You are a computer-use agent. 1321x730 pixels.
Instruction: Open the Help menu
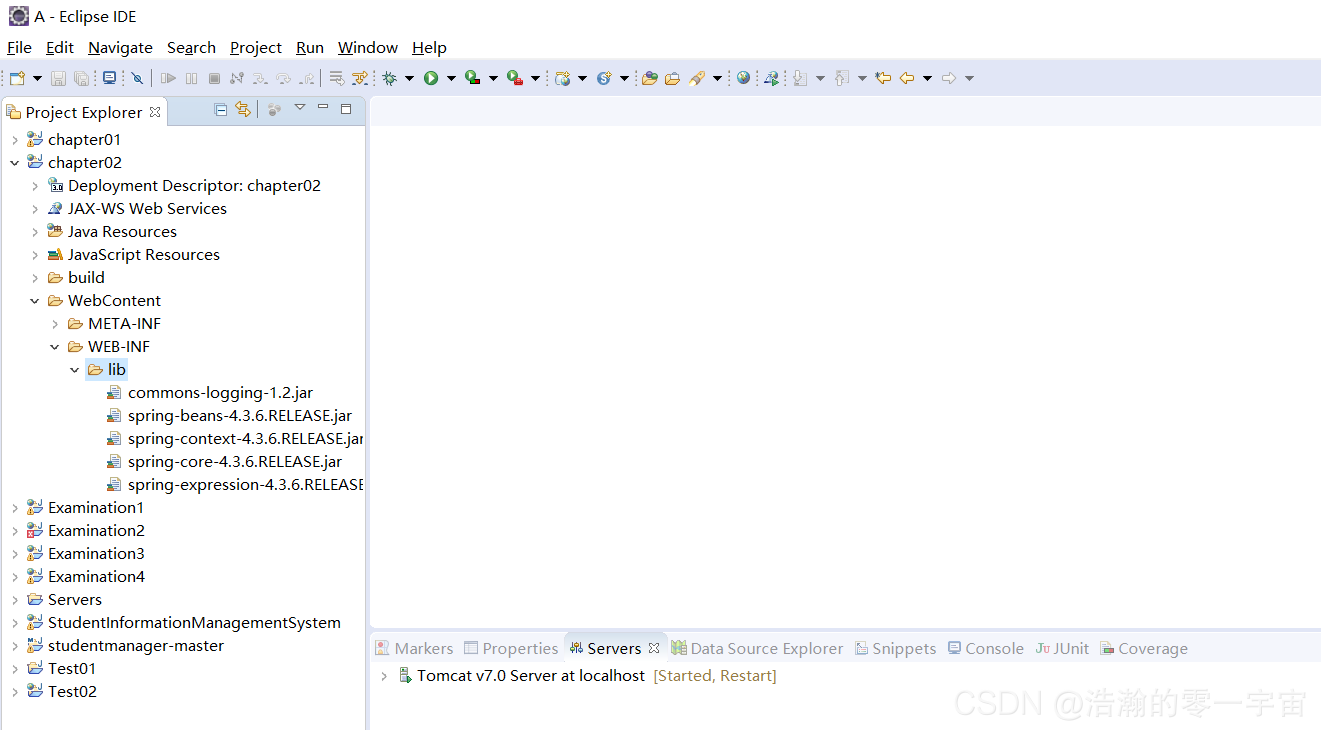[x=429, y=47]
